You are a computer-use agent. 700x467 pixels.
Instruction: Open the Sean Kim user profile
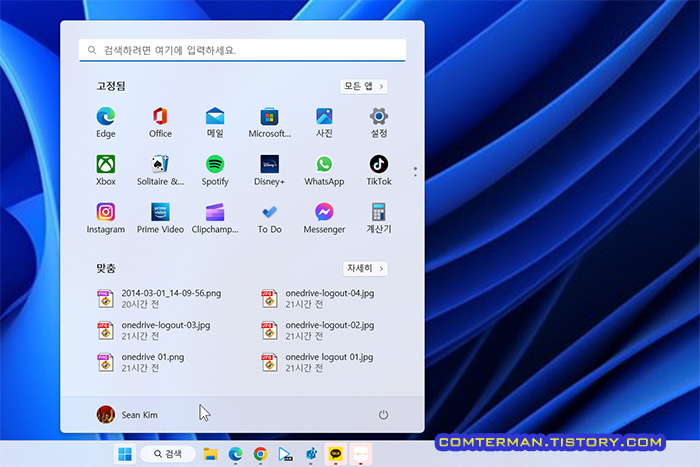[x=127, y=415]
